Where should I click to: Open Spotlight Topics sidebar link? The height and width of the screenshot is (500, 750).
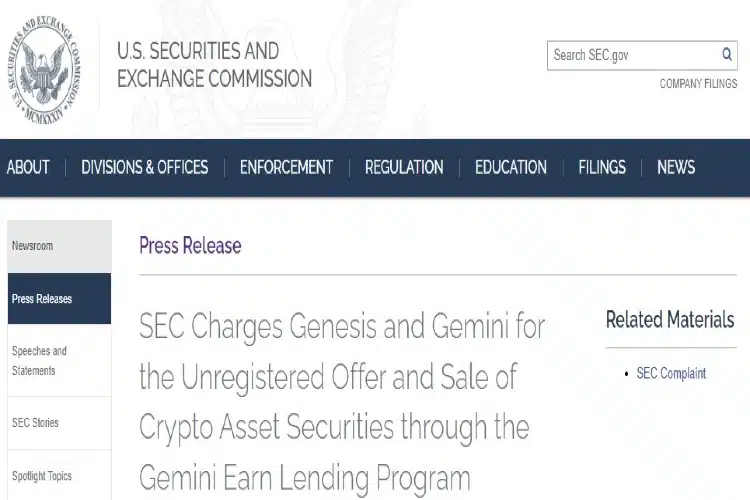click(x=60, y=476)
